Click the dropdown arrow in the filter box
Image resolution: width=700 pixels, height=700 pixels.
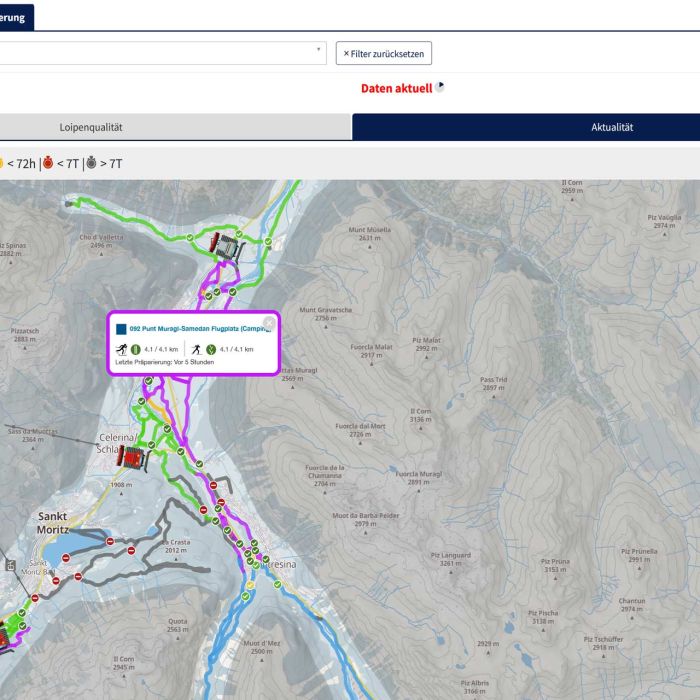click(318, 50)
